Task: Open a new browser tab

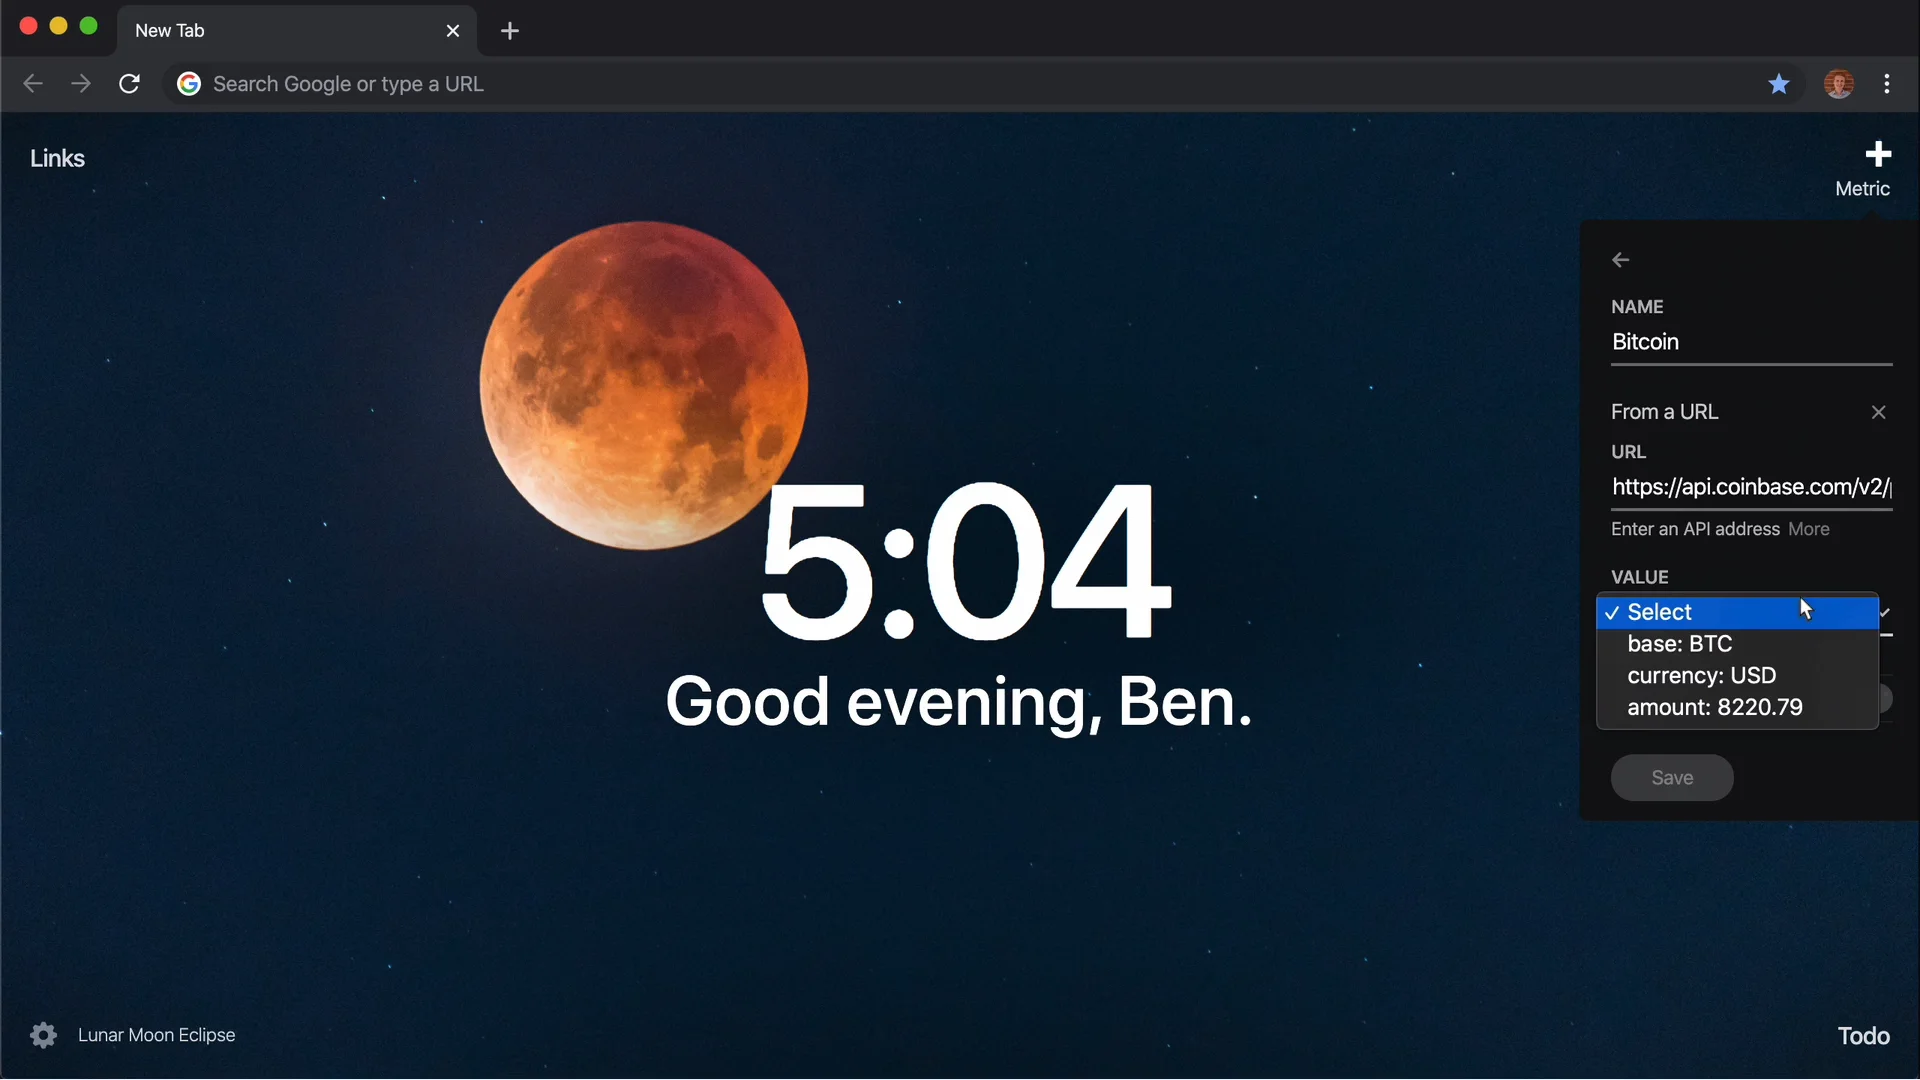Action: [x=509, y=31]
